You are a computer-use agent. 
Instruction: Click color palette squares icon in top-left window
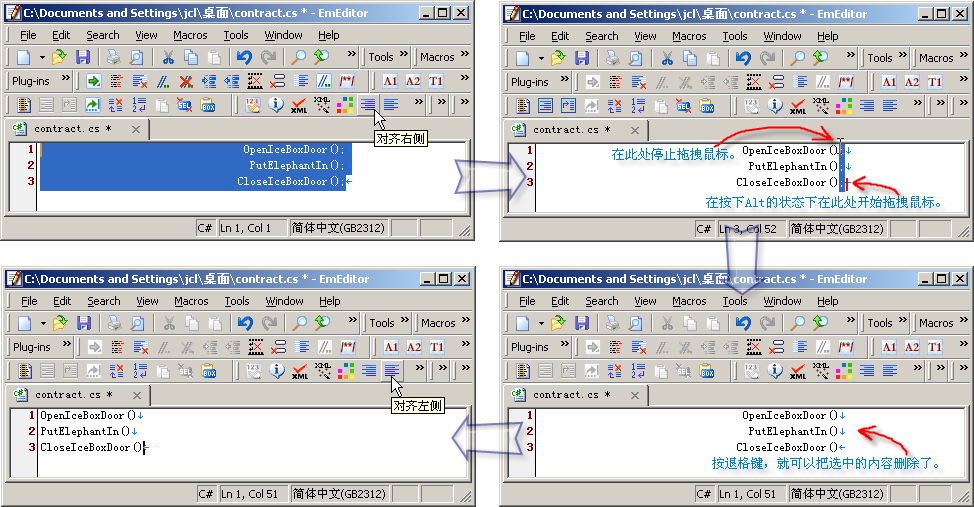pyautogui.click(x=345, y=105)
